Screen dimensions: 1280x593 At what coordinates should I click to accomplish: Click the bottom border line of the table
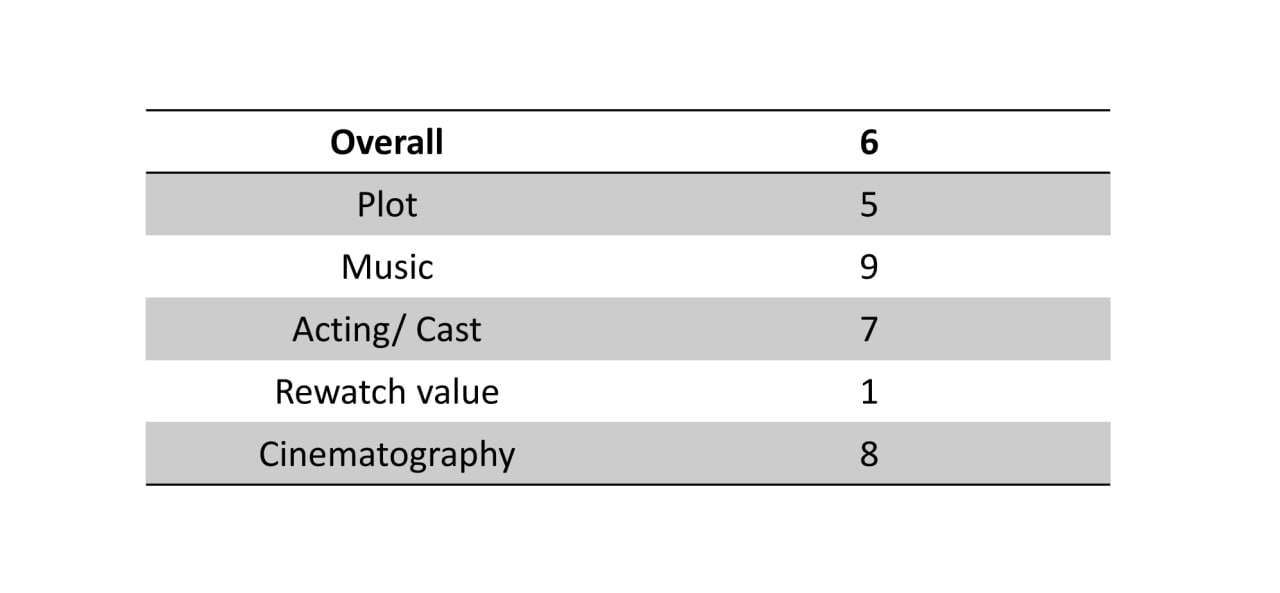[628, 485]
